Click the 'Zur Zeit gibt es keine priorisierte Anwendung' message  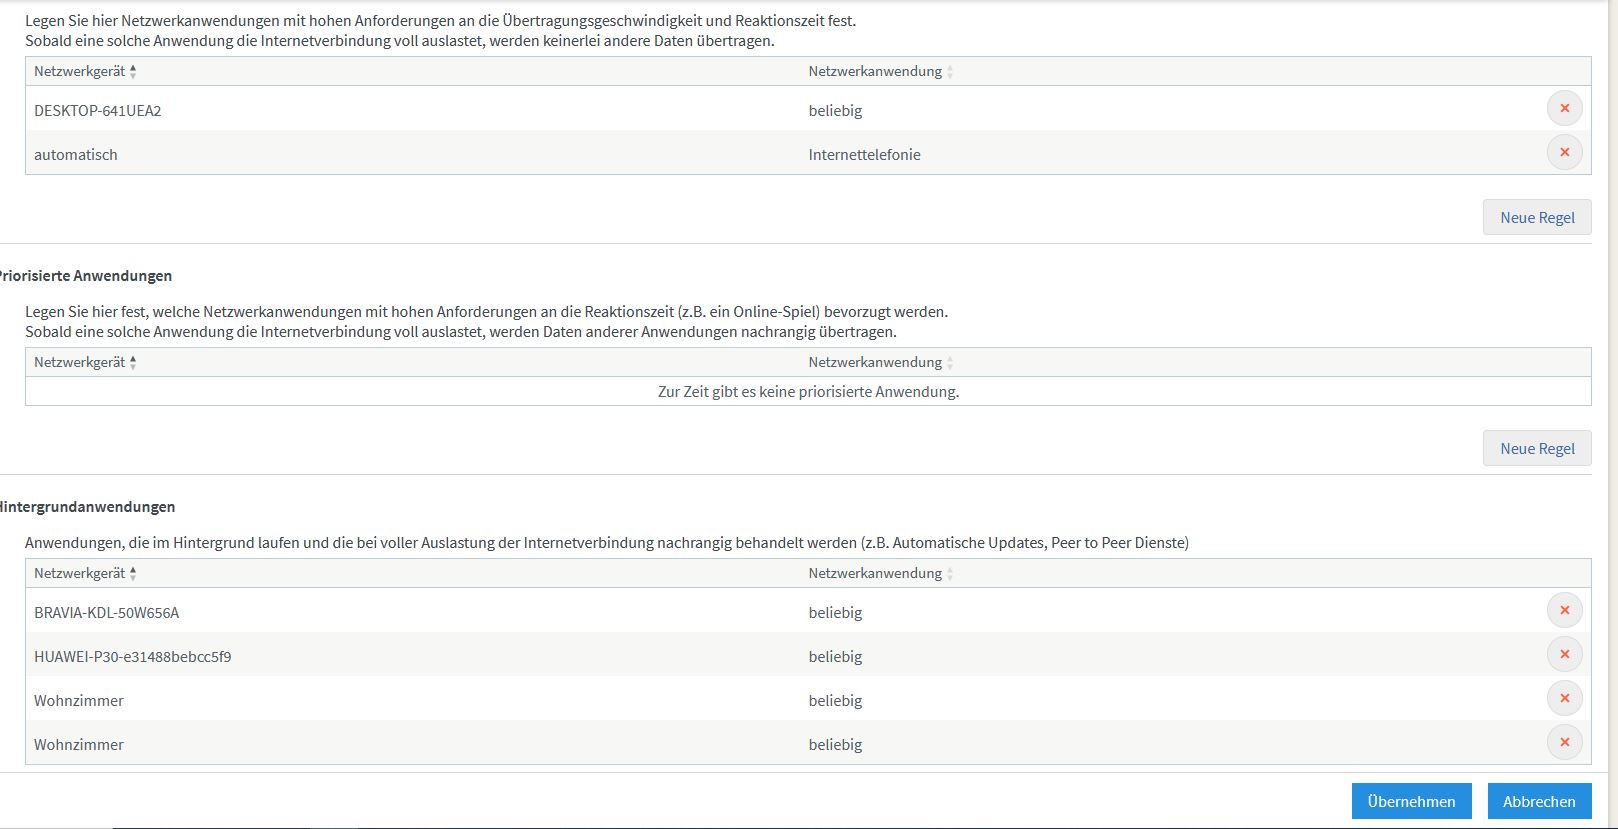click(808, 391)
